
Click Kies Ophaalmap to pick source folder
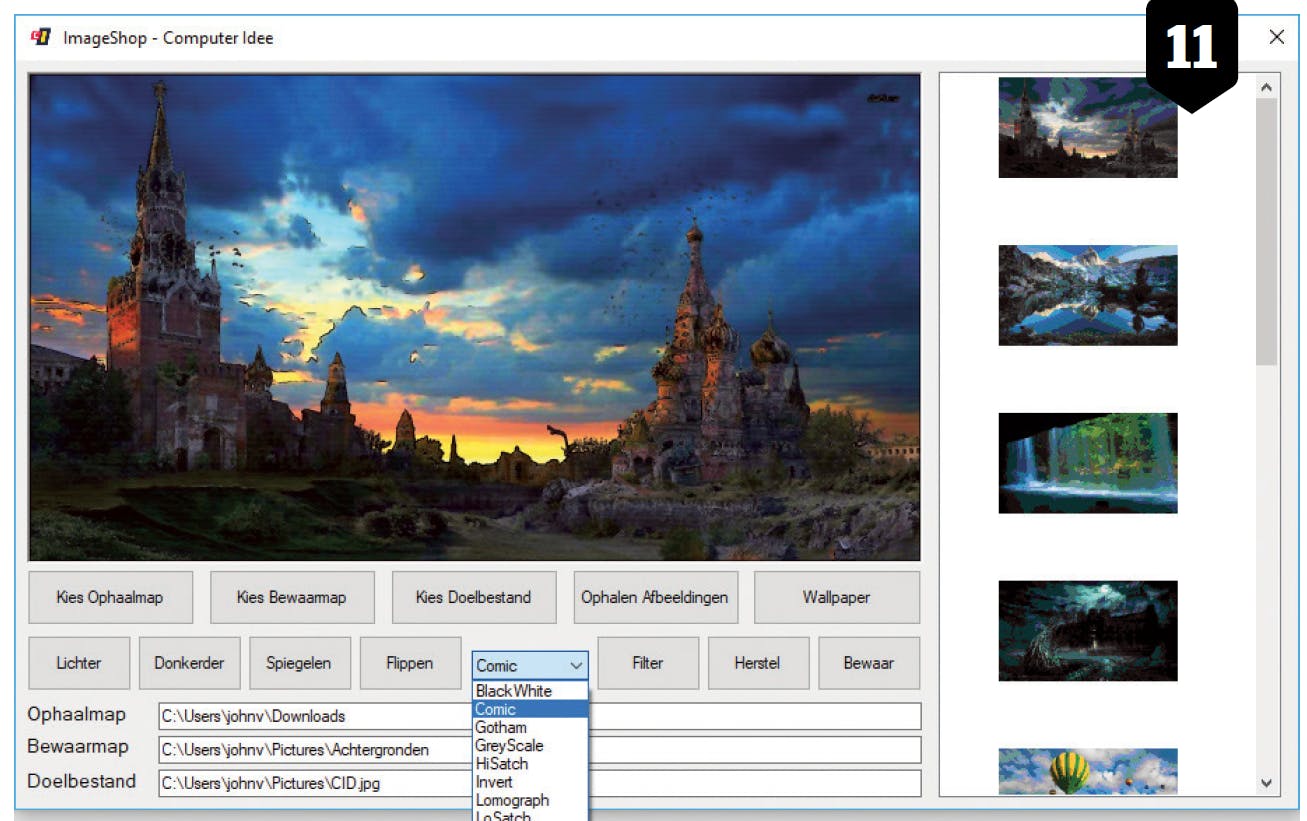pos(110,596)
